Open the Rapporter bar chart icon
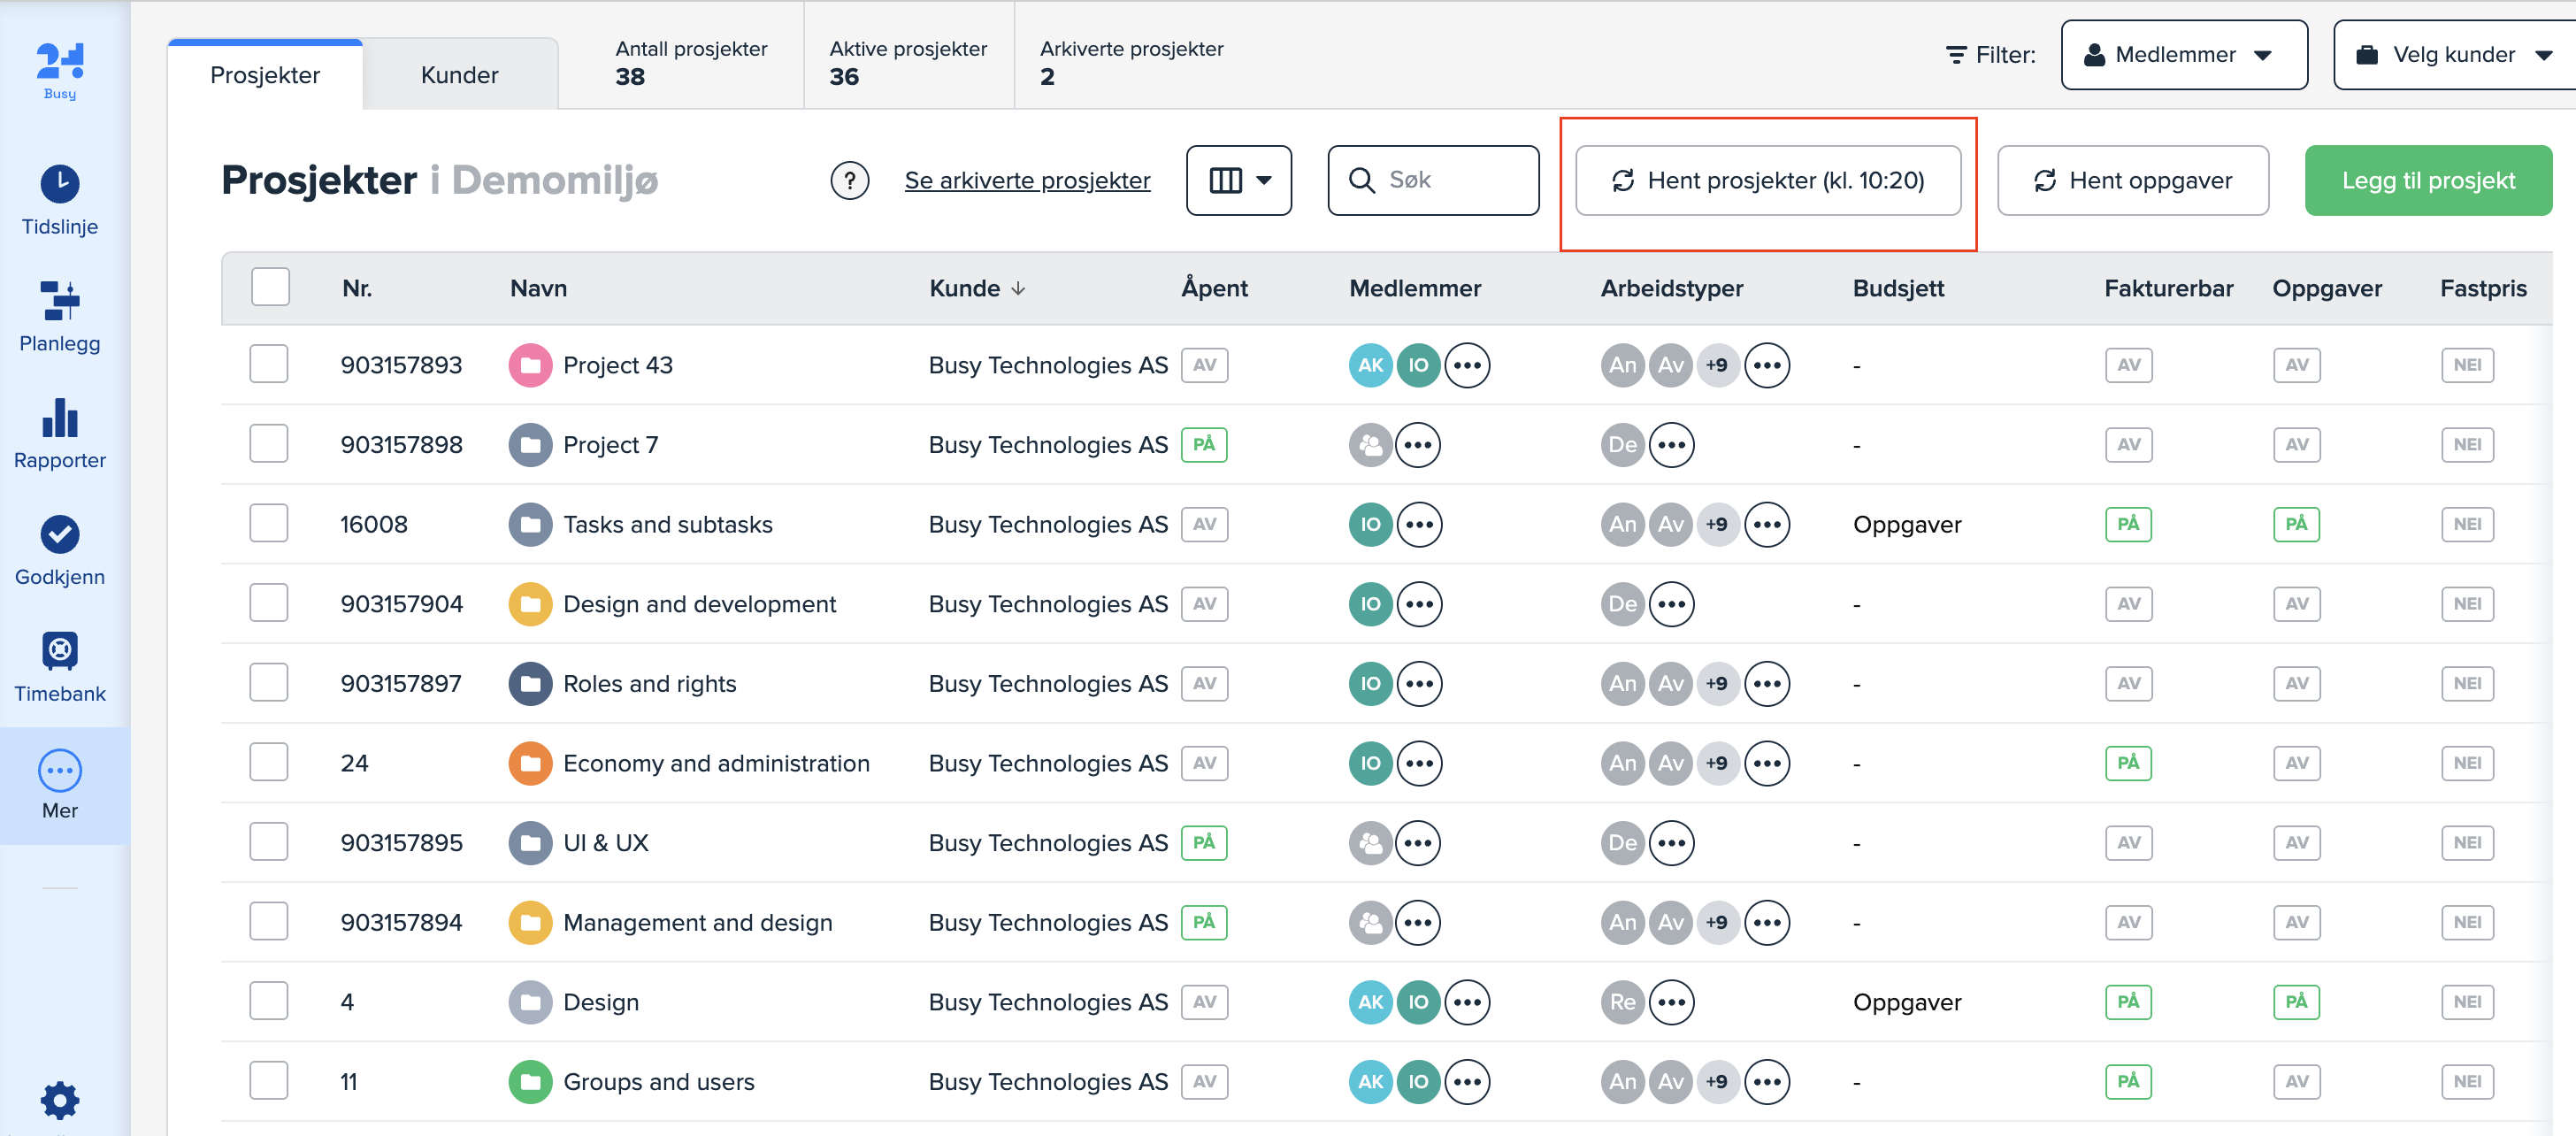The height and width of the screenshot is (1136, 2576). (60, 418)
